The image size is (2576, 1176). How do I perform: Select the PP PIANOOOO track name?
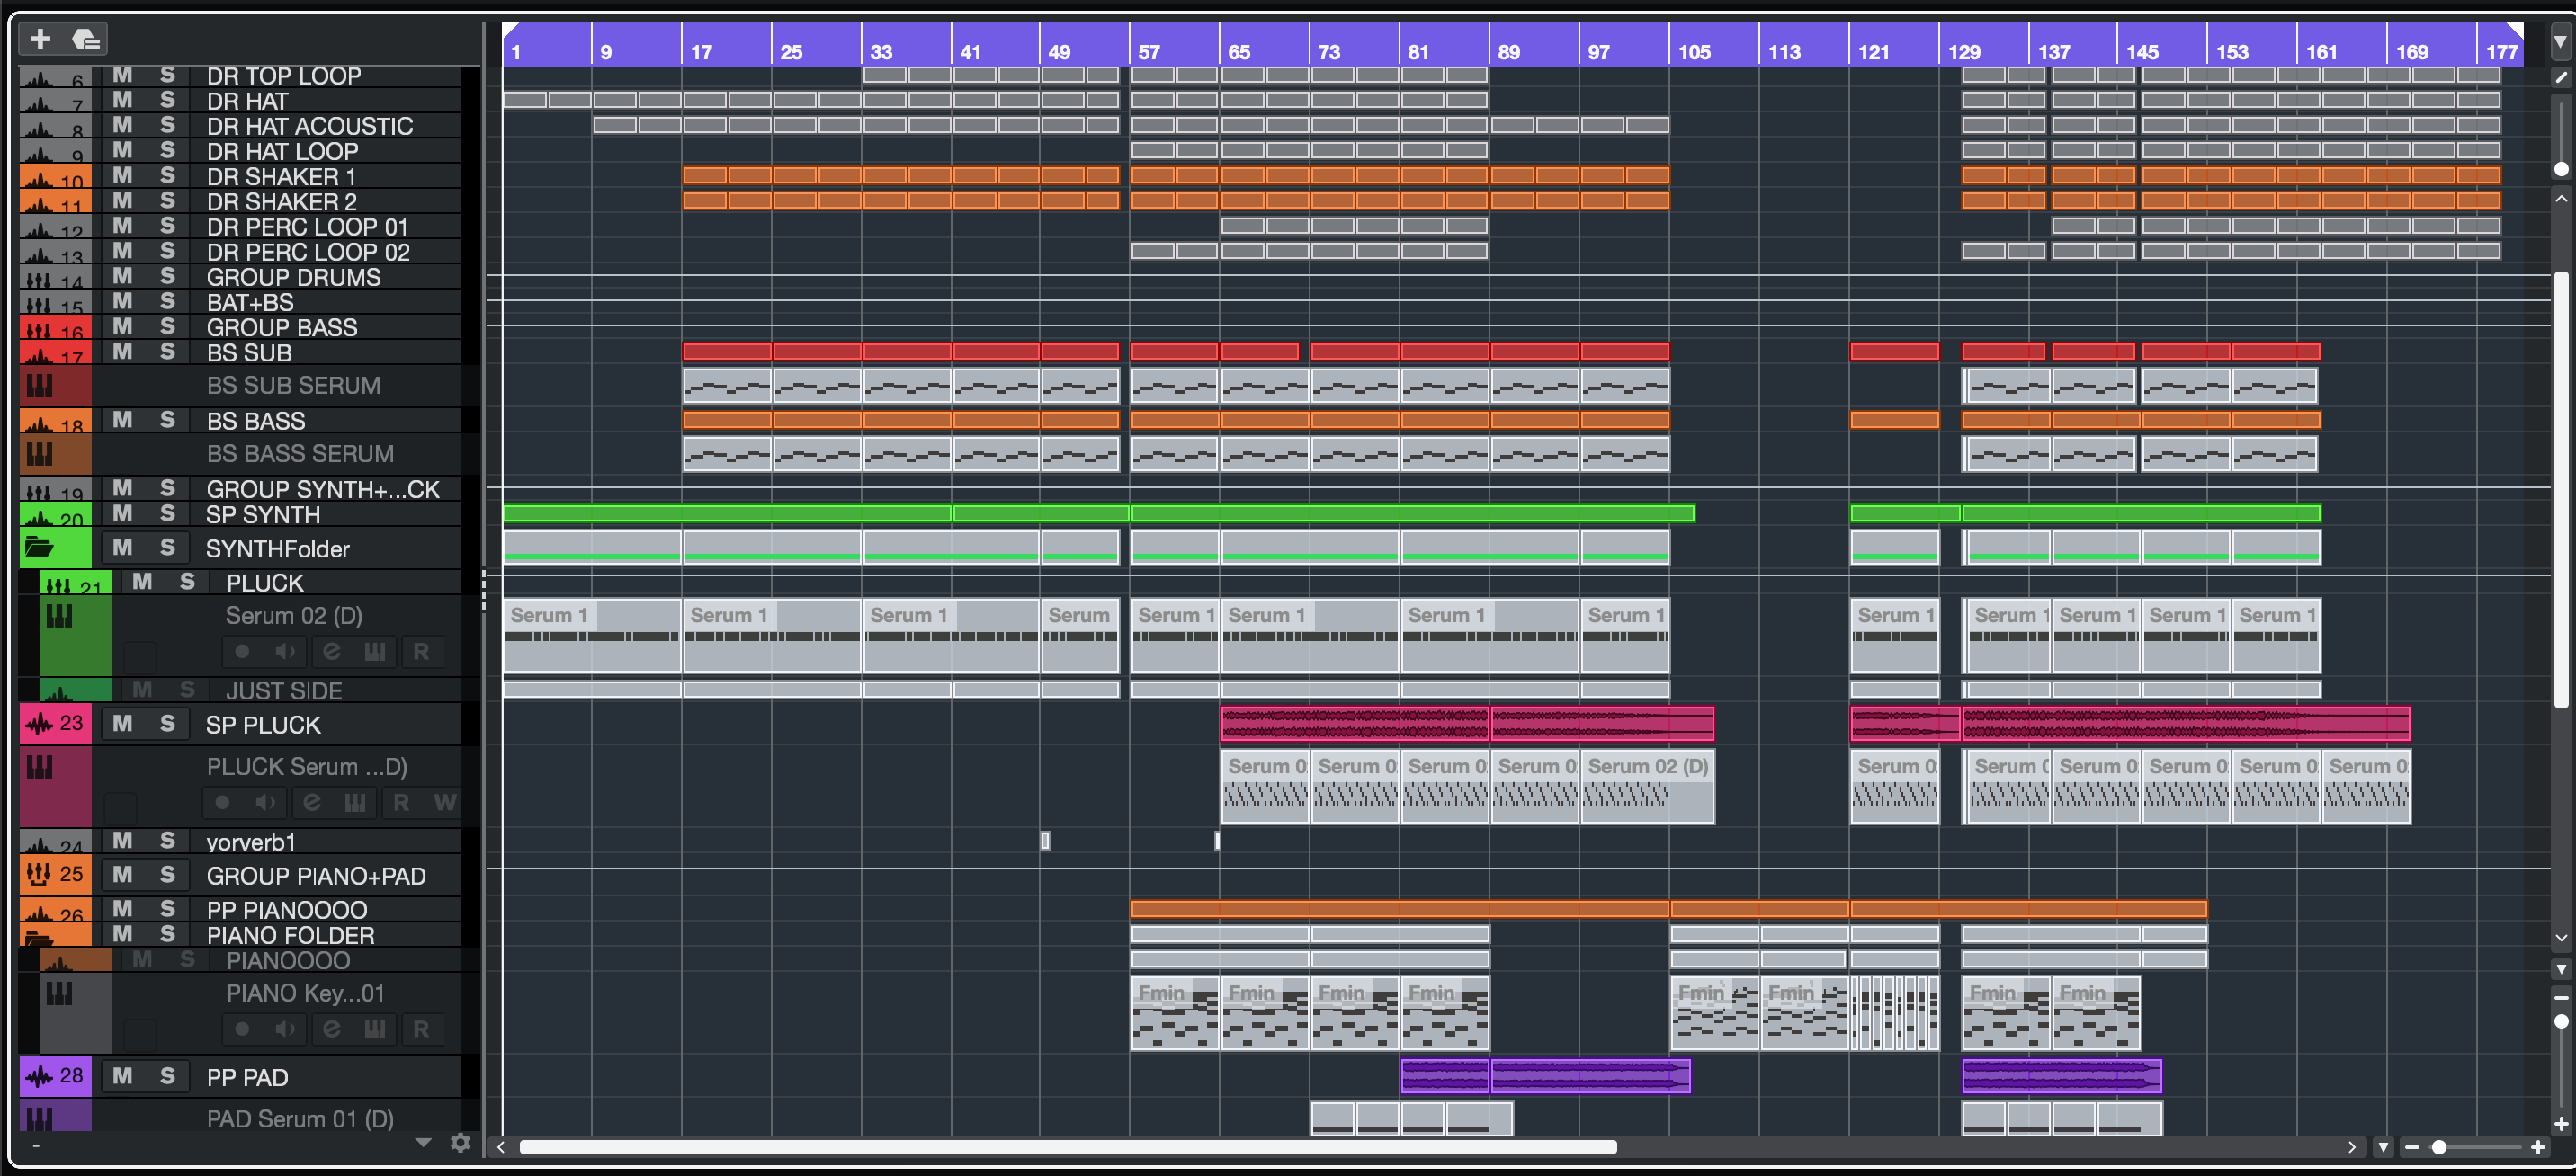coord(287,910)
